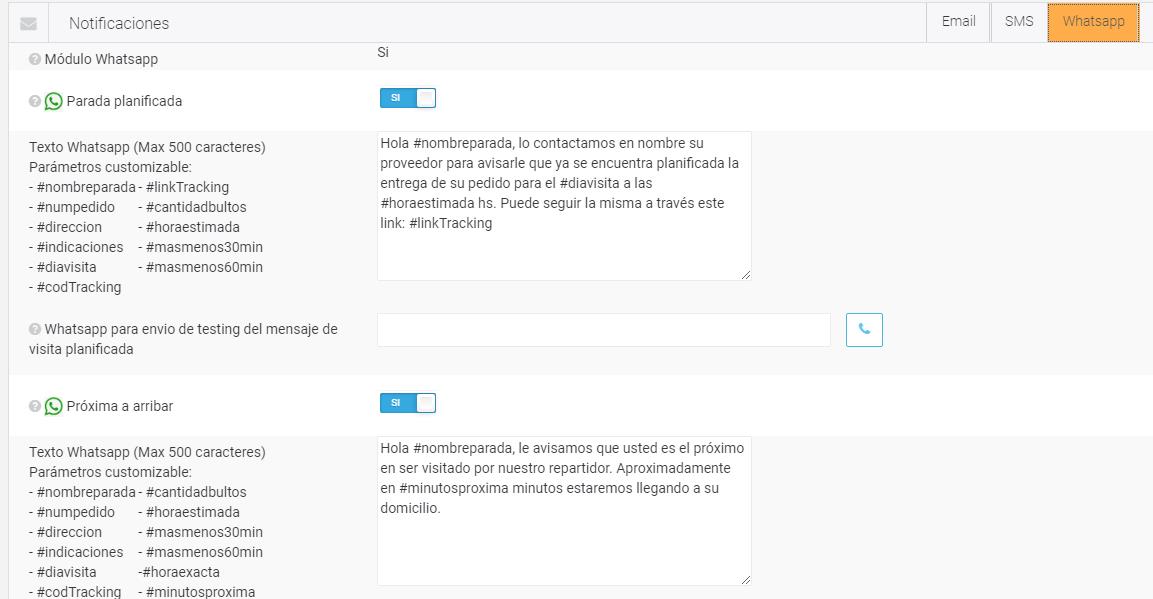1153x599 pixels.
Task: Disable the Parada planificada toggle
Action: [x=407, y=98]
